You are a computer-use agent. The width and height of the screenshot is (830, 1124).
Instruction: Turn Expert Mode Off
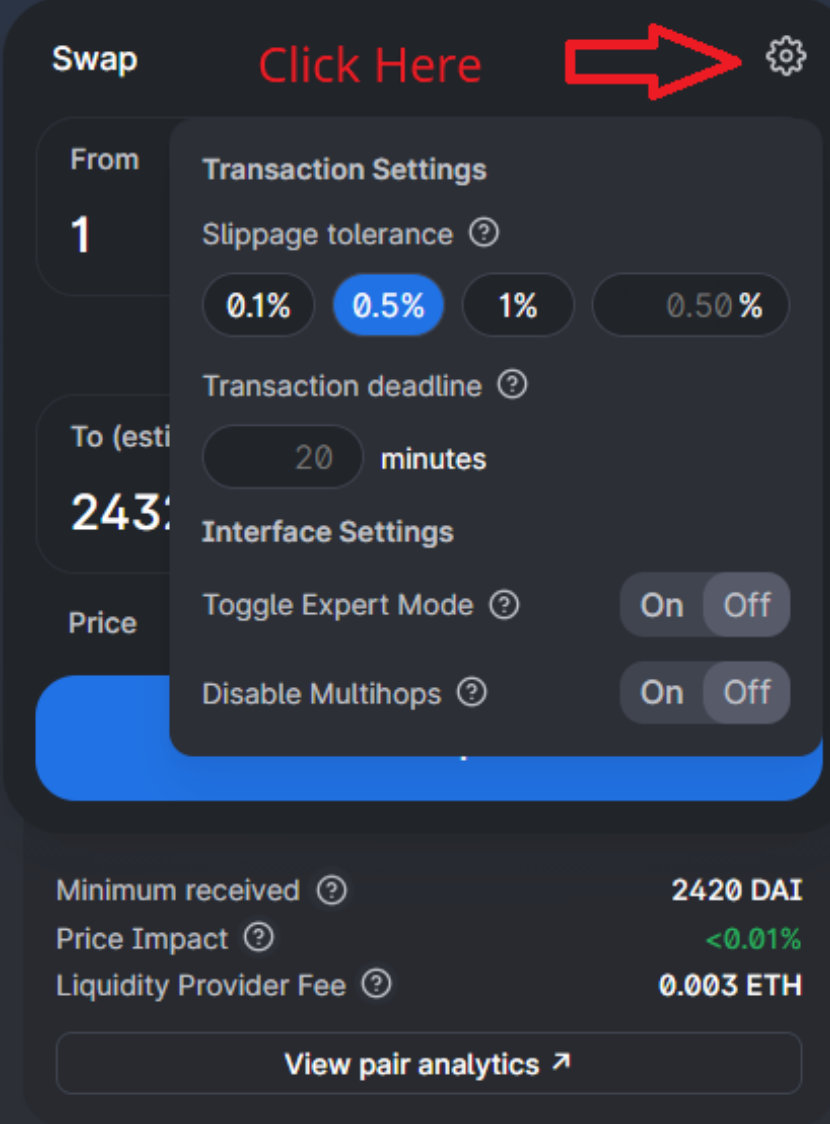coord(747,605)
